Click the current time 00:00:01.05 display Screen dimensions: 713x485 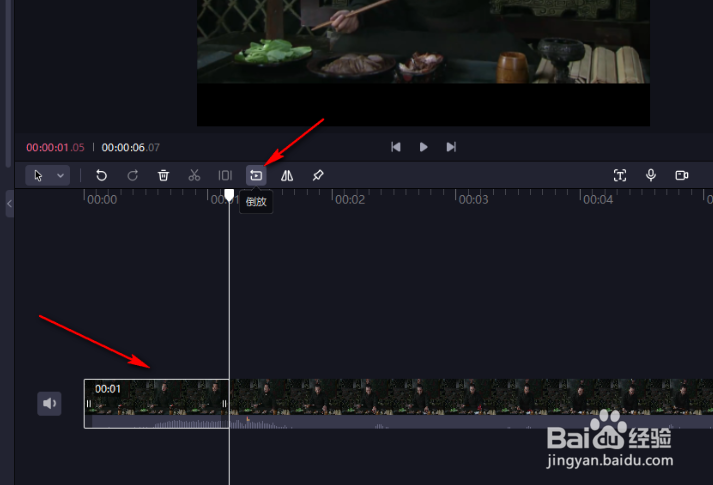click(x=55, y=147)
